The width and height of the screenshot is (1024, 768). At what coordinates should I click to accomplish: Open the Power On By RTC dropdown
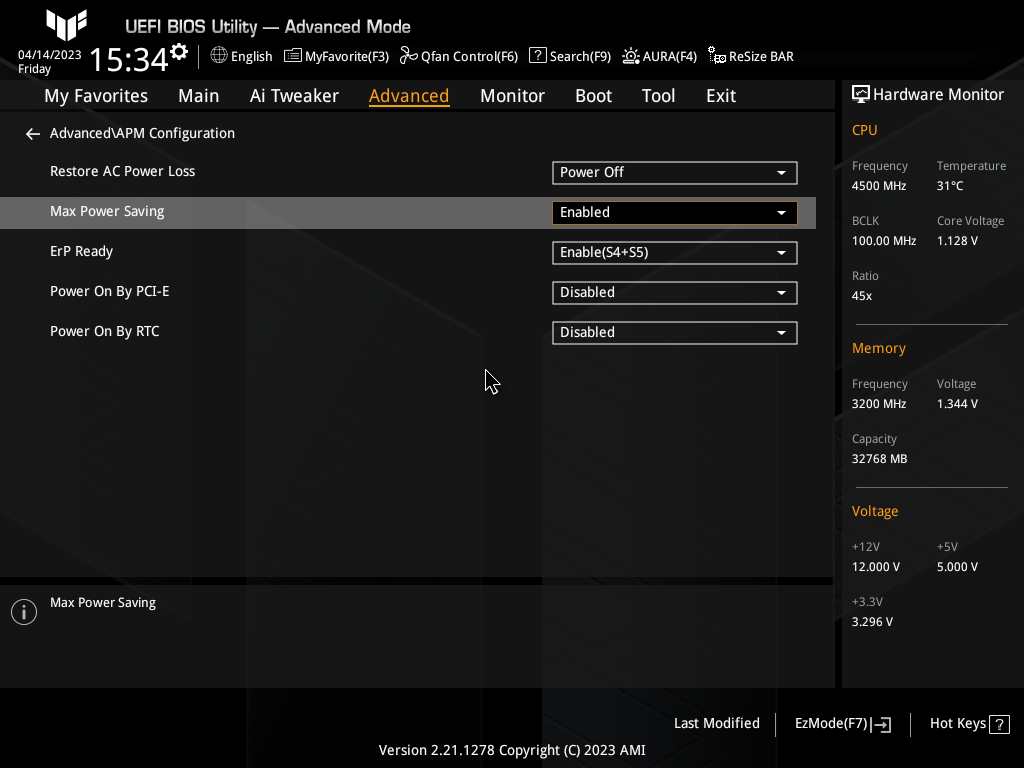tap(675, 332)
